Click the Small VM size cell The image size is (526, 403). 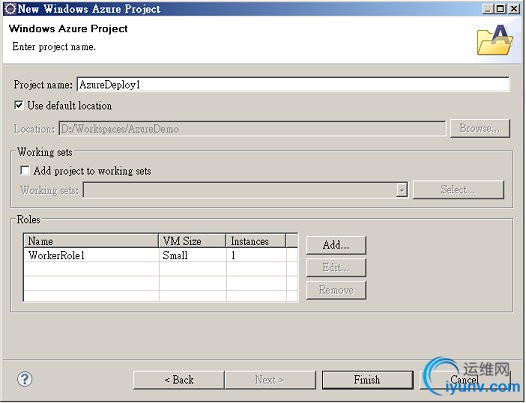pyautogui.click(x=192, y=255)
